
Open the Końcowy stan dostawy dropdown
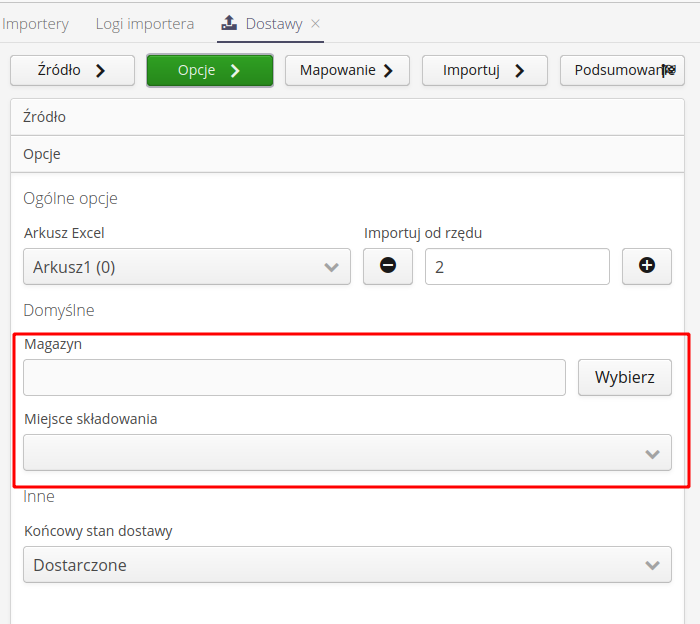pos(347,565)
